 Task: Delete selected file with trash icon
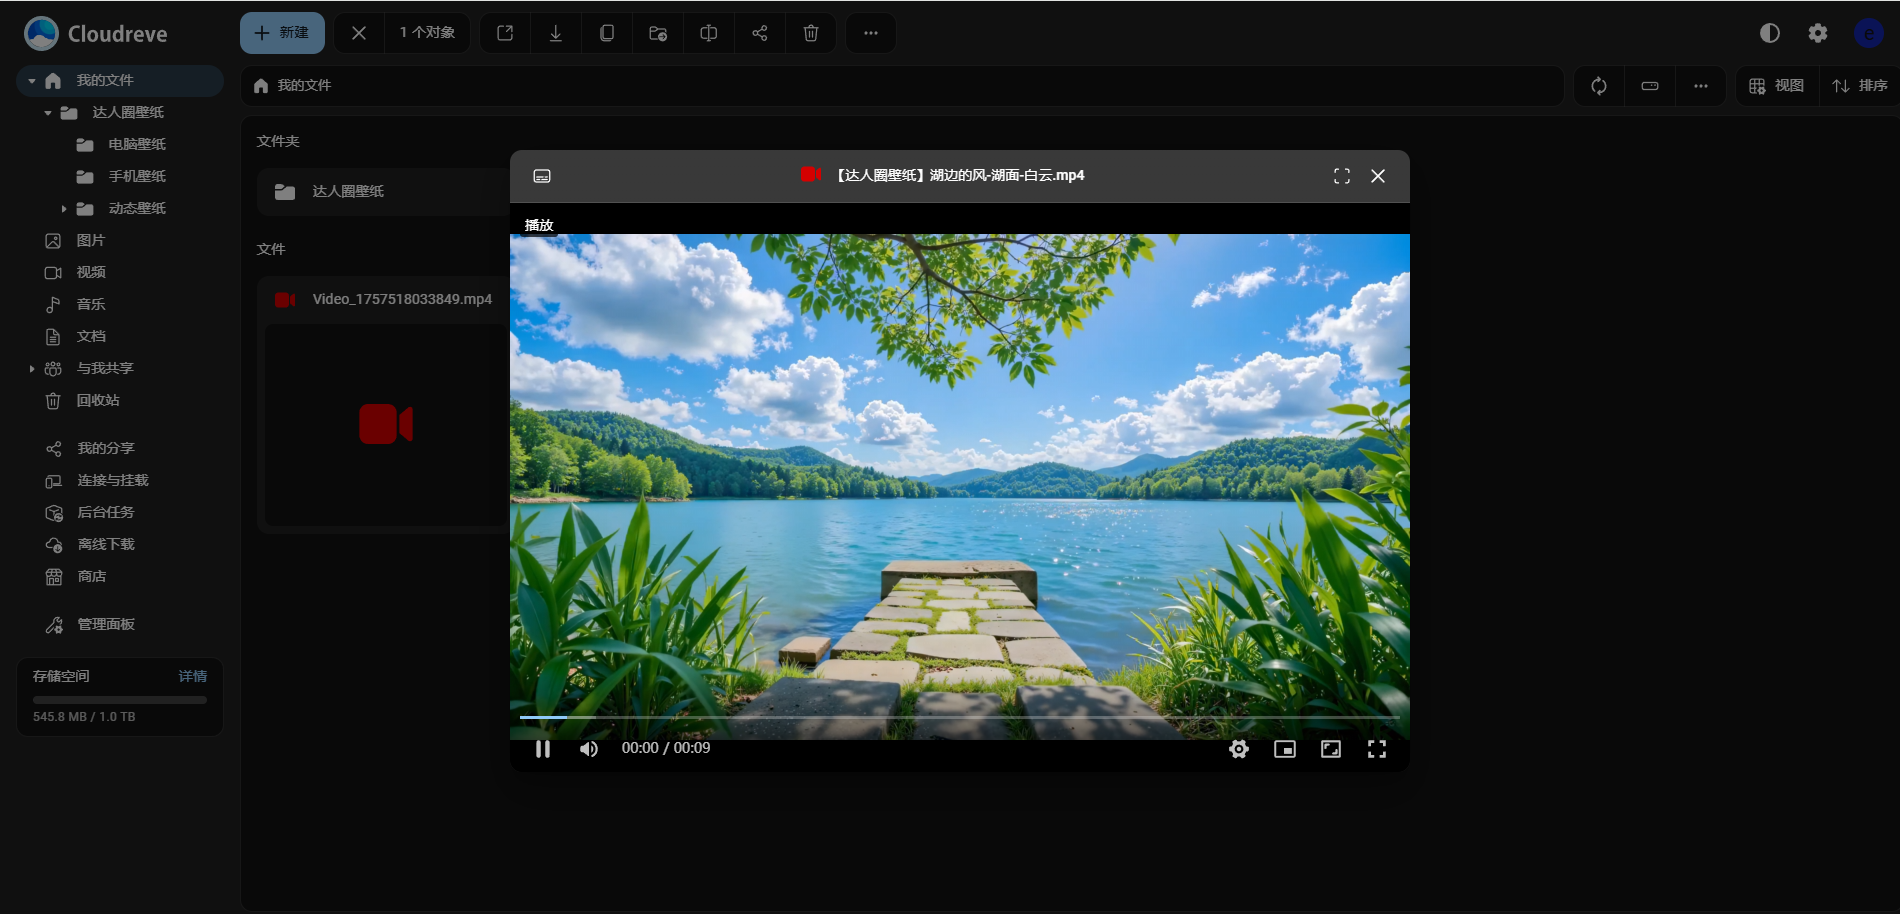click(811, 33)
